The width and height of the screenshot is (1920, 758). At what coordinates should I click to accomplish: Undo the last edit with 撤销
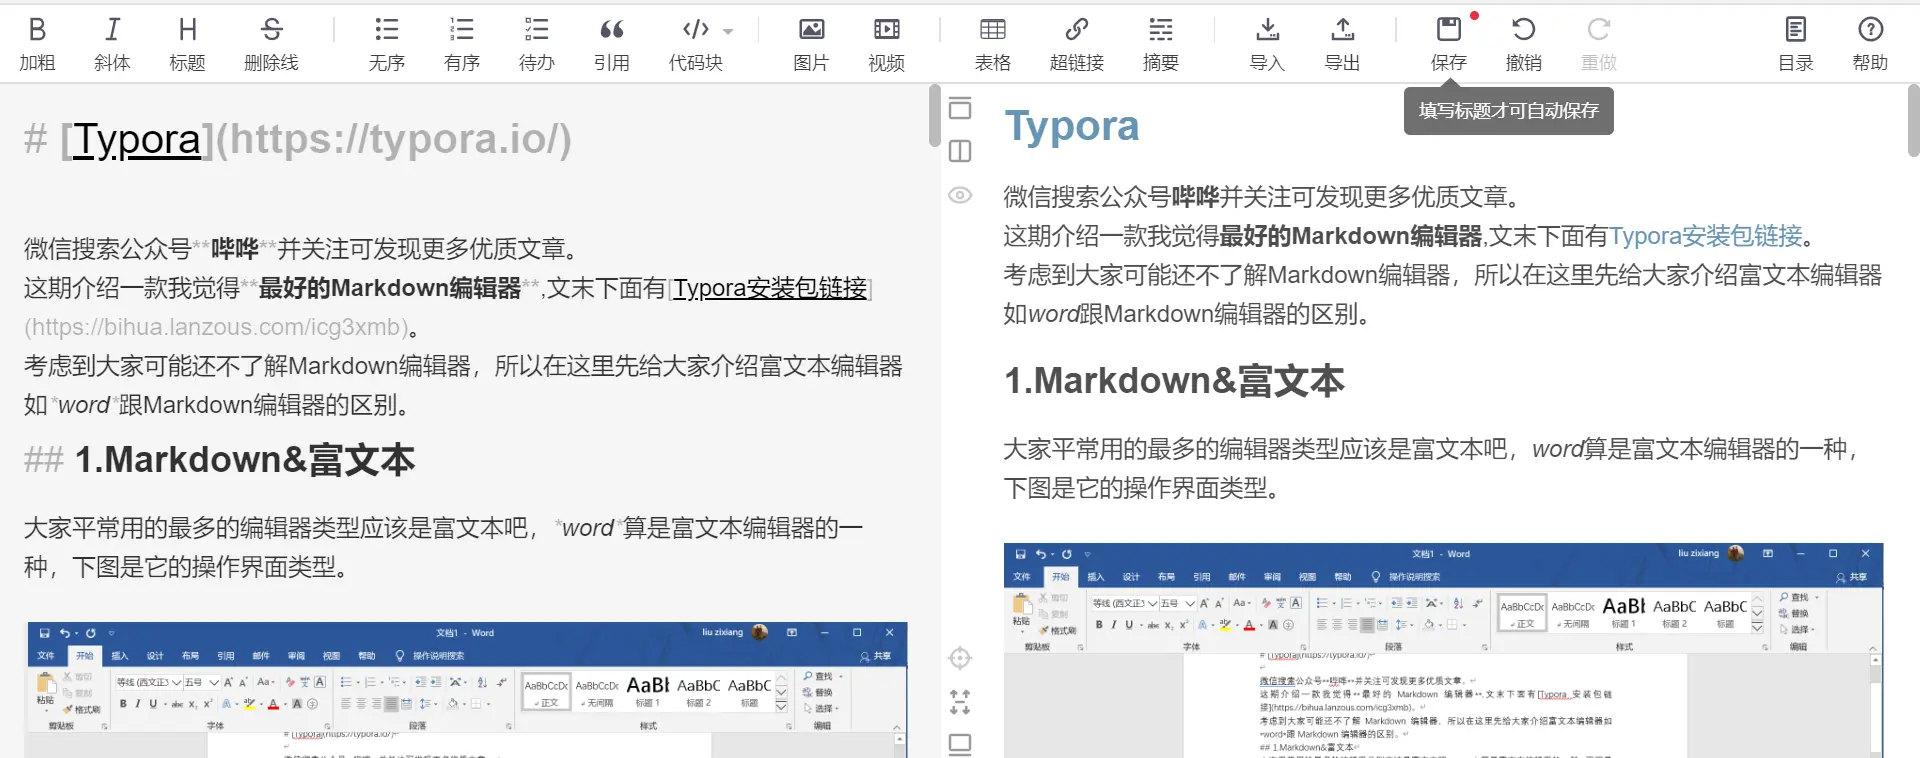[1523, 43]
